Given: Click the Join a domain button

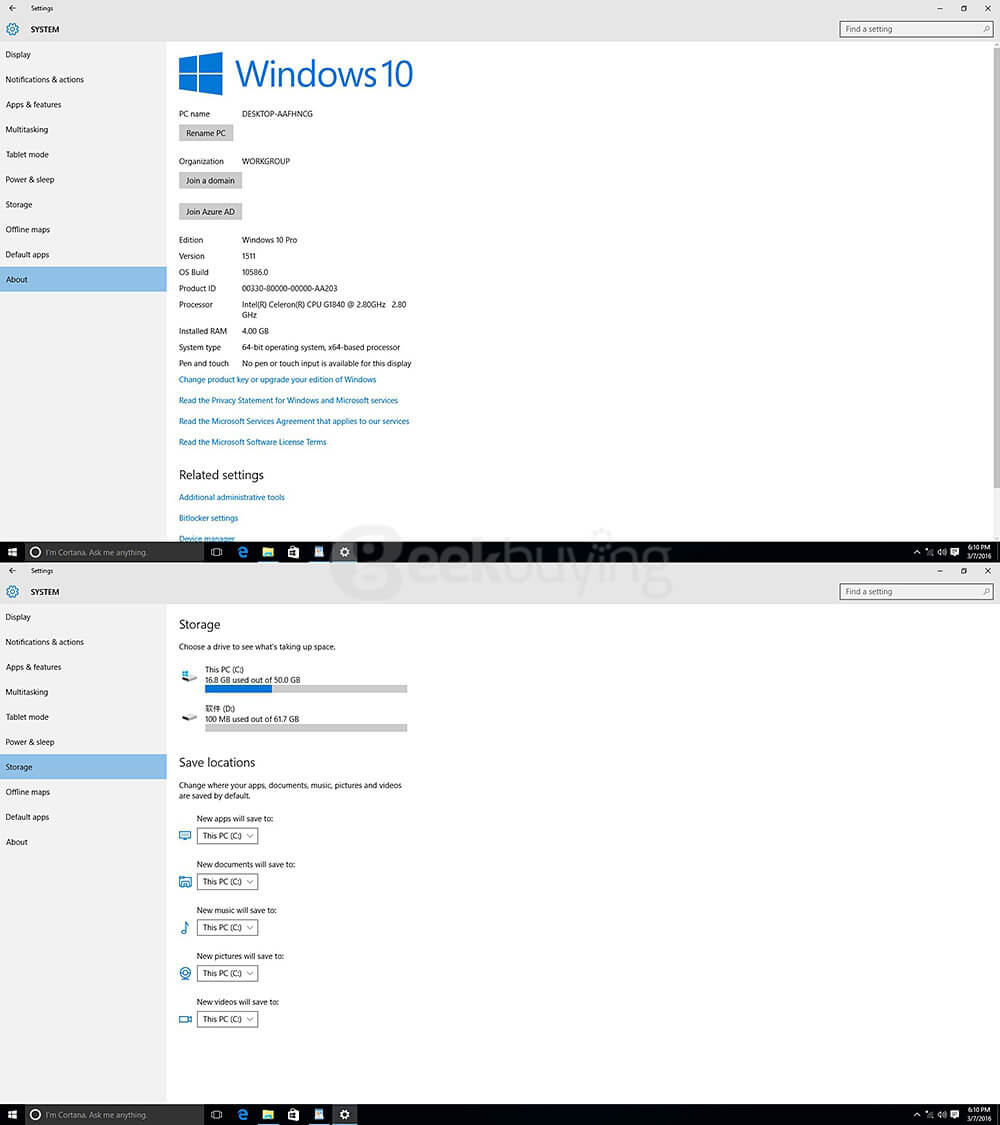Looking at the screenshot, I should [210, 181].
